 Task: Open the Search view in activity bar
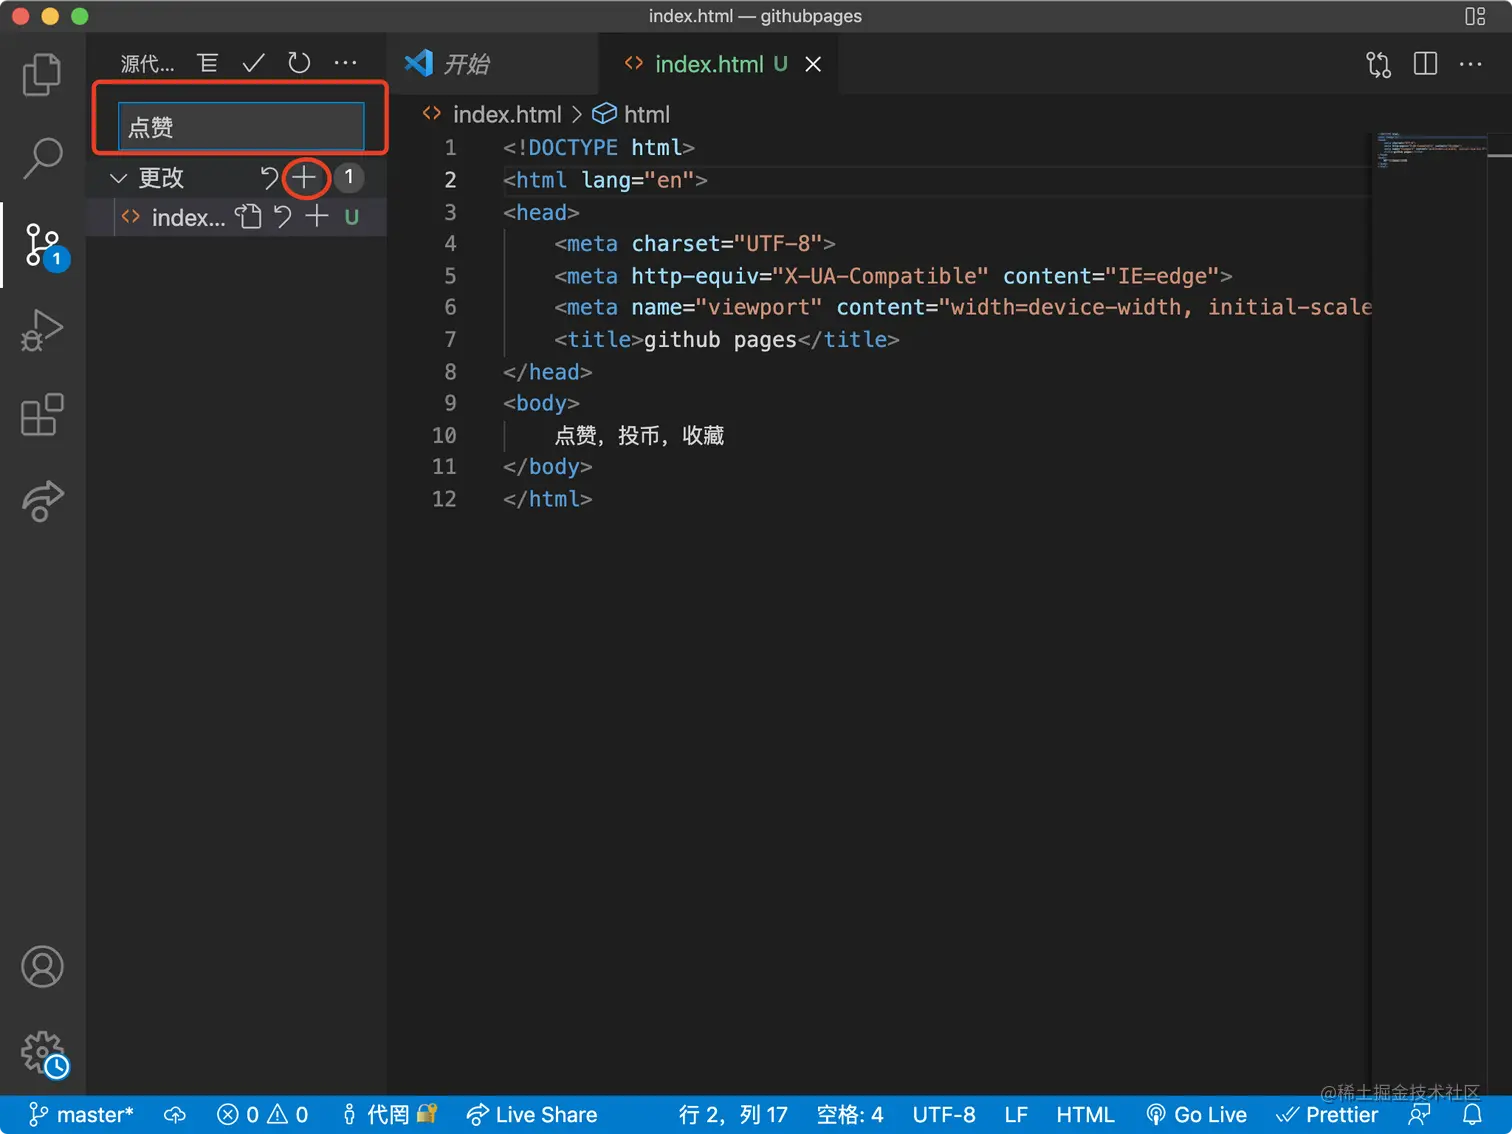click(x=42, y=158)
